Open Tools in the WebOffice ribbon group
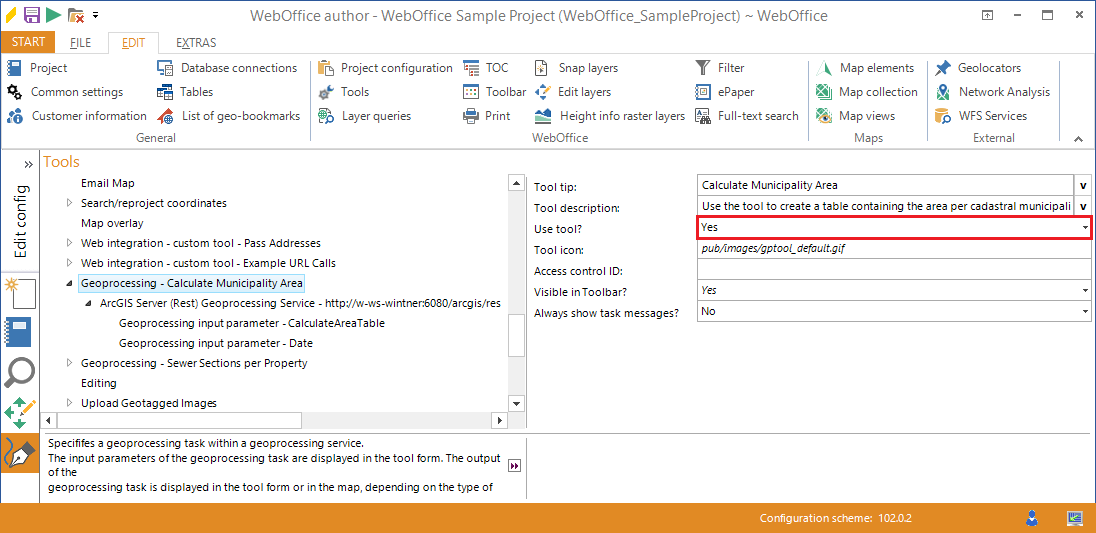This screenshot has width=1096, height=533. (343, 92)
